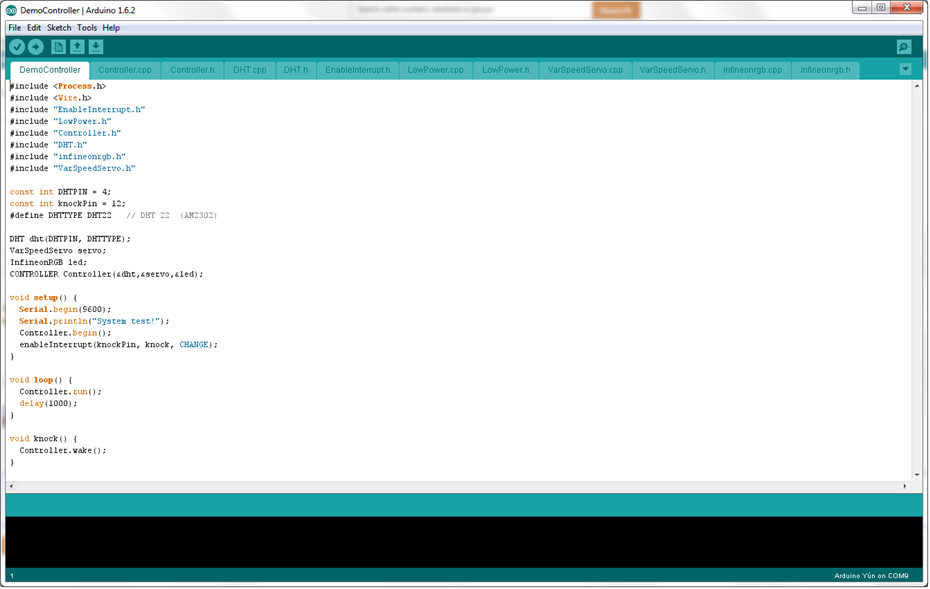Image resolution: width=930 pixels, height=589 pixels.
Task: Click the 'Controller.wake();' line
Action: pos(63,450)
